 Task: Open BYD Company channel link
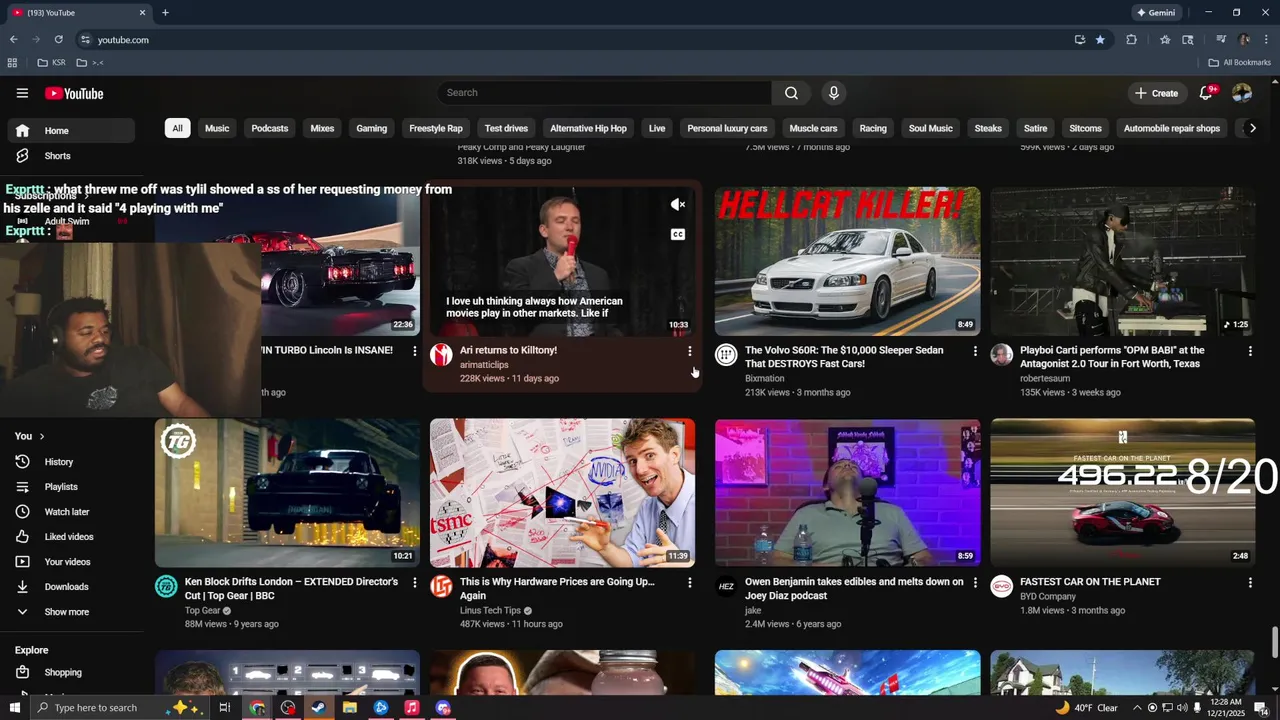pyautogui.click(x=1048, y=597)
